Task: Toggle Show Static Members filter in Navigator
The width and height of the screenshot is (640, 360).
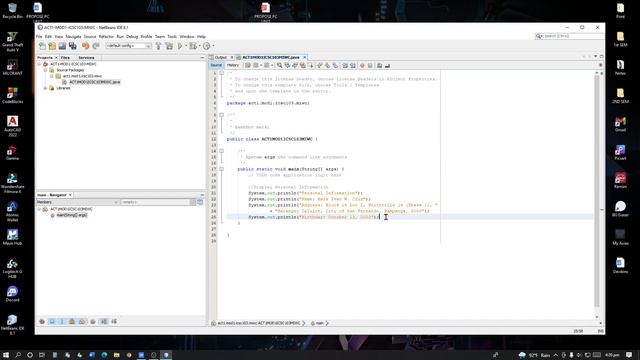Action: point(62,322)
